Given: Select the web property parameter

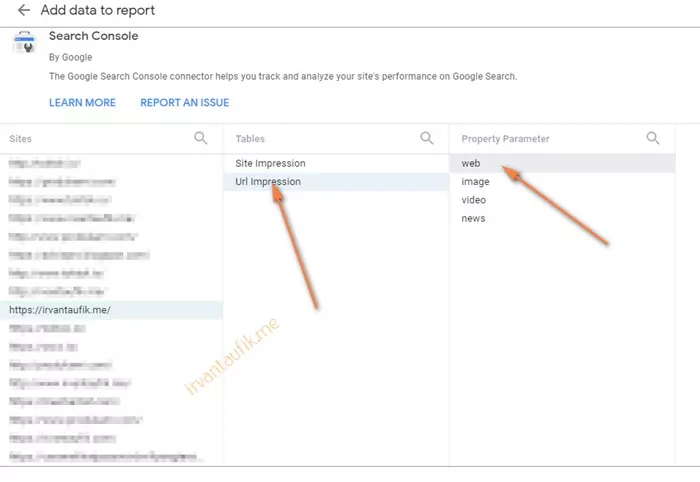Looking at the screenshot, I should [x=562, y=163].
